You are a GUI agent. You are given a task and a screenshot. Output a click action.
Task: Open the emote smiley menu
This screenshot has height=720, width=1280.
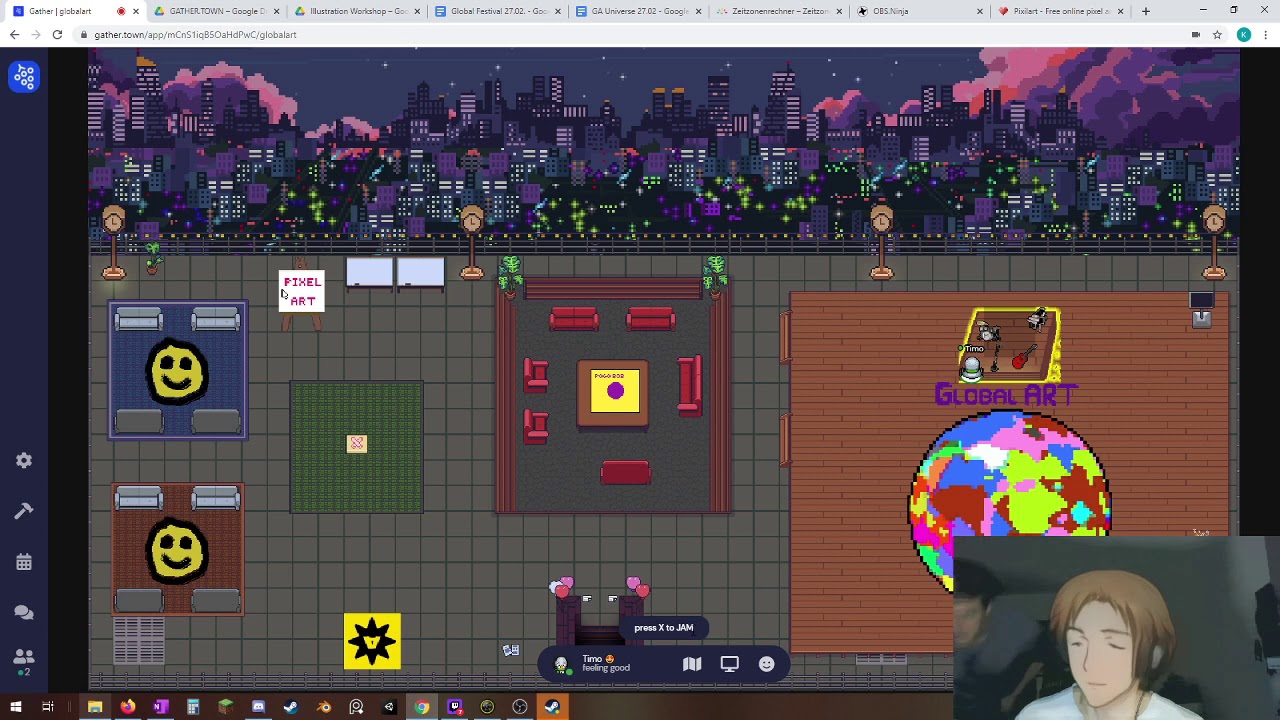[766, 664]
